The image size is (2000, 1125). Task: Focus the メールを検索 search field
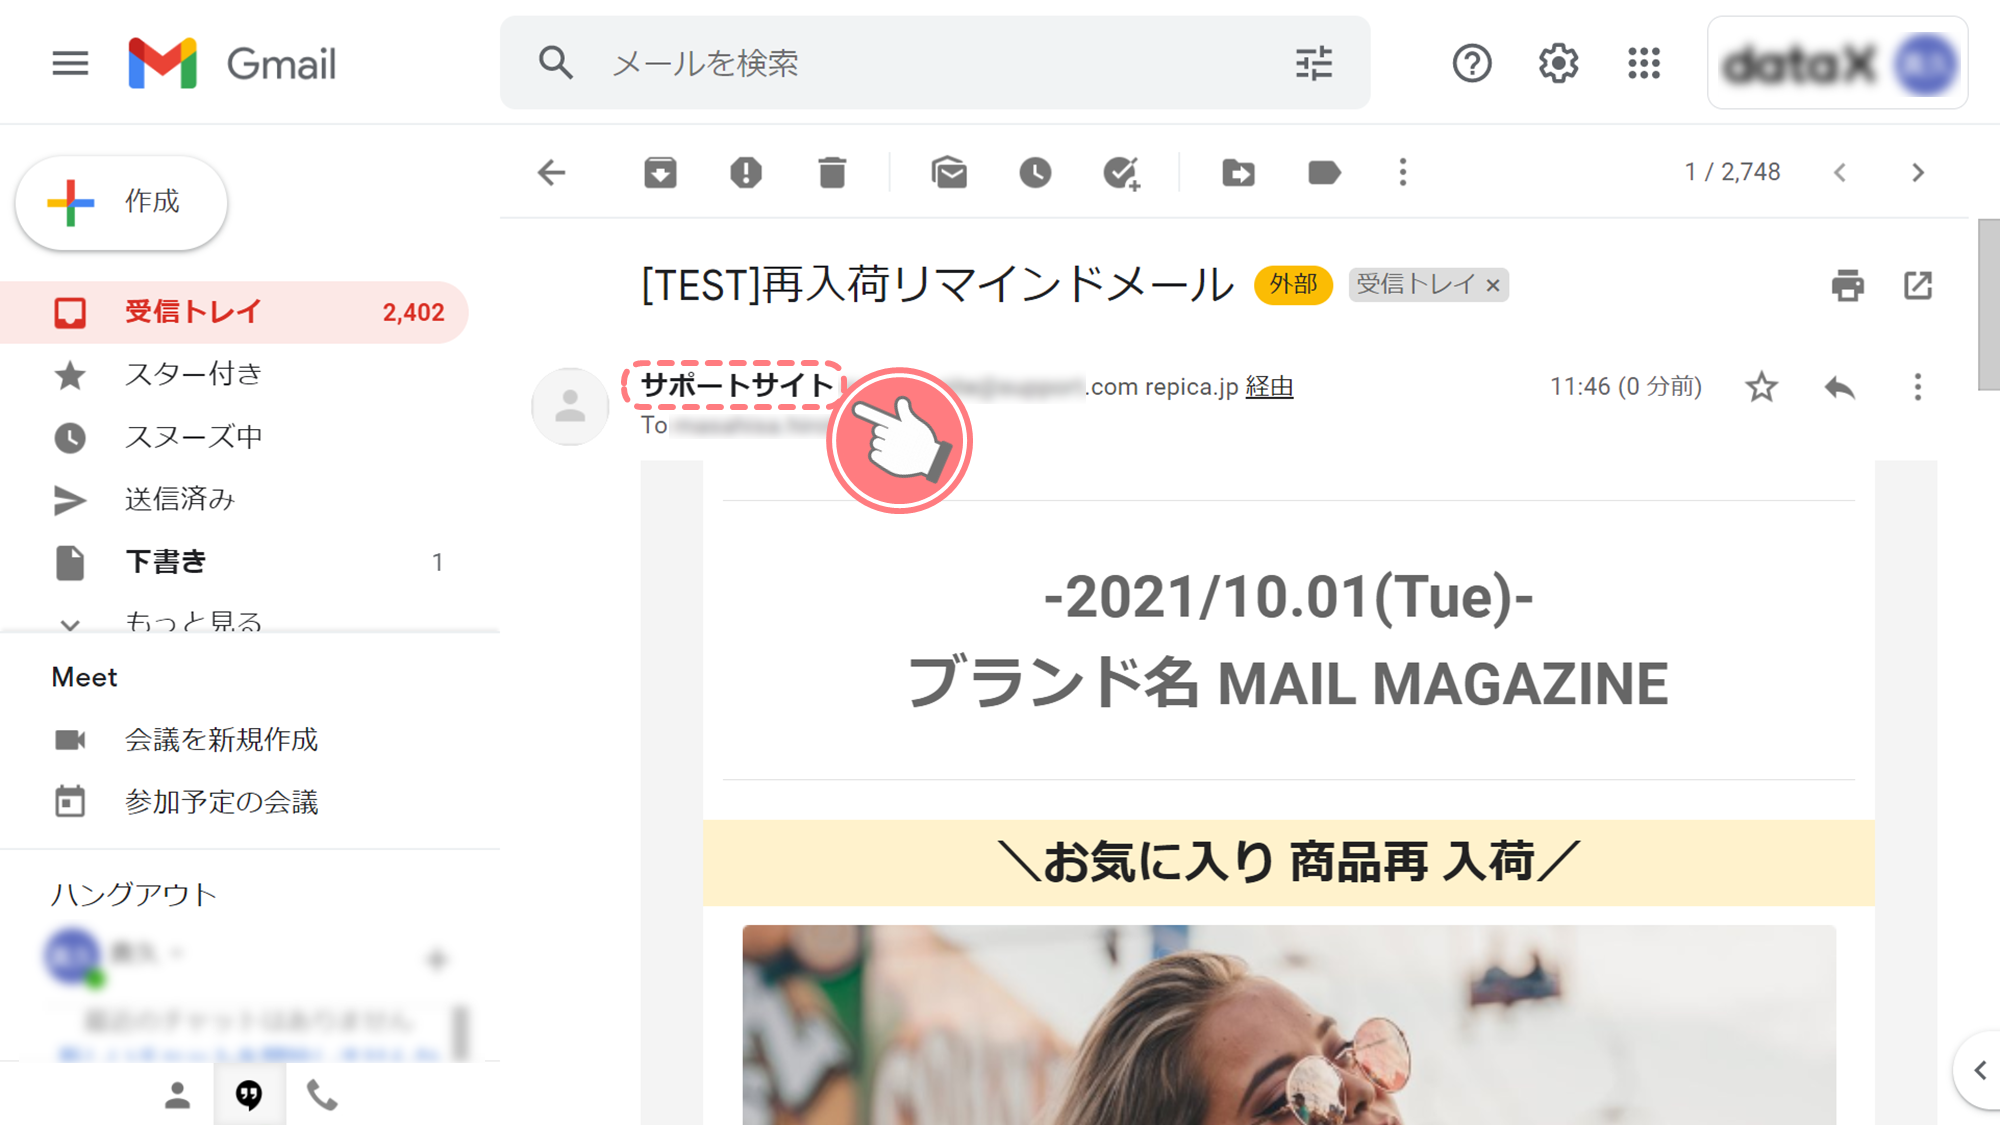(935, 63)
